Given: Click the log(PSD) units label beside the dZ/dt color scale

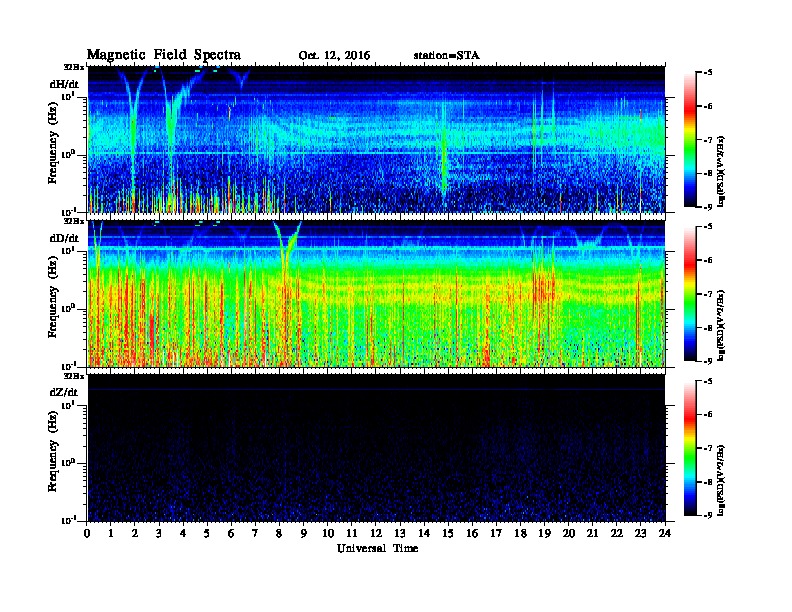Looking at the screenshot, I should pyautogui.click(x=721, y=479).
